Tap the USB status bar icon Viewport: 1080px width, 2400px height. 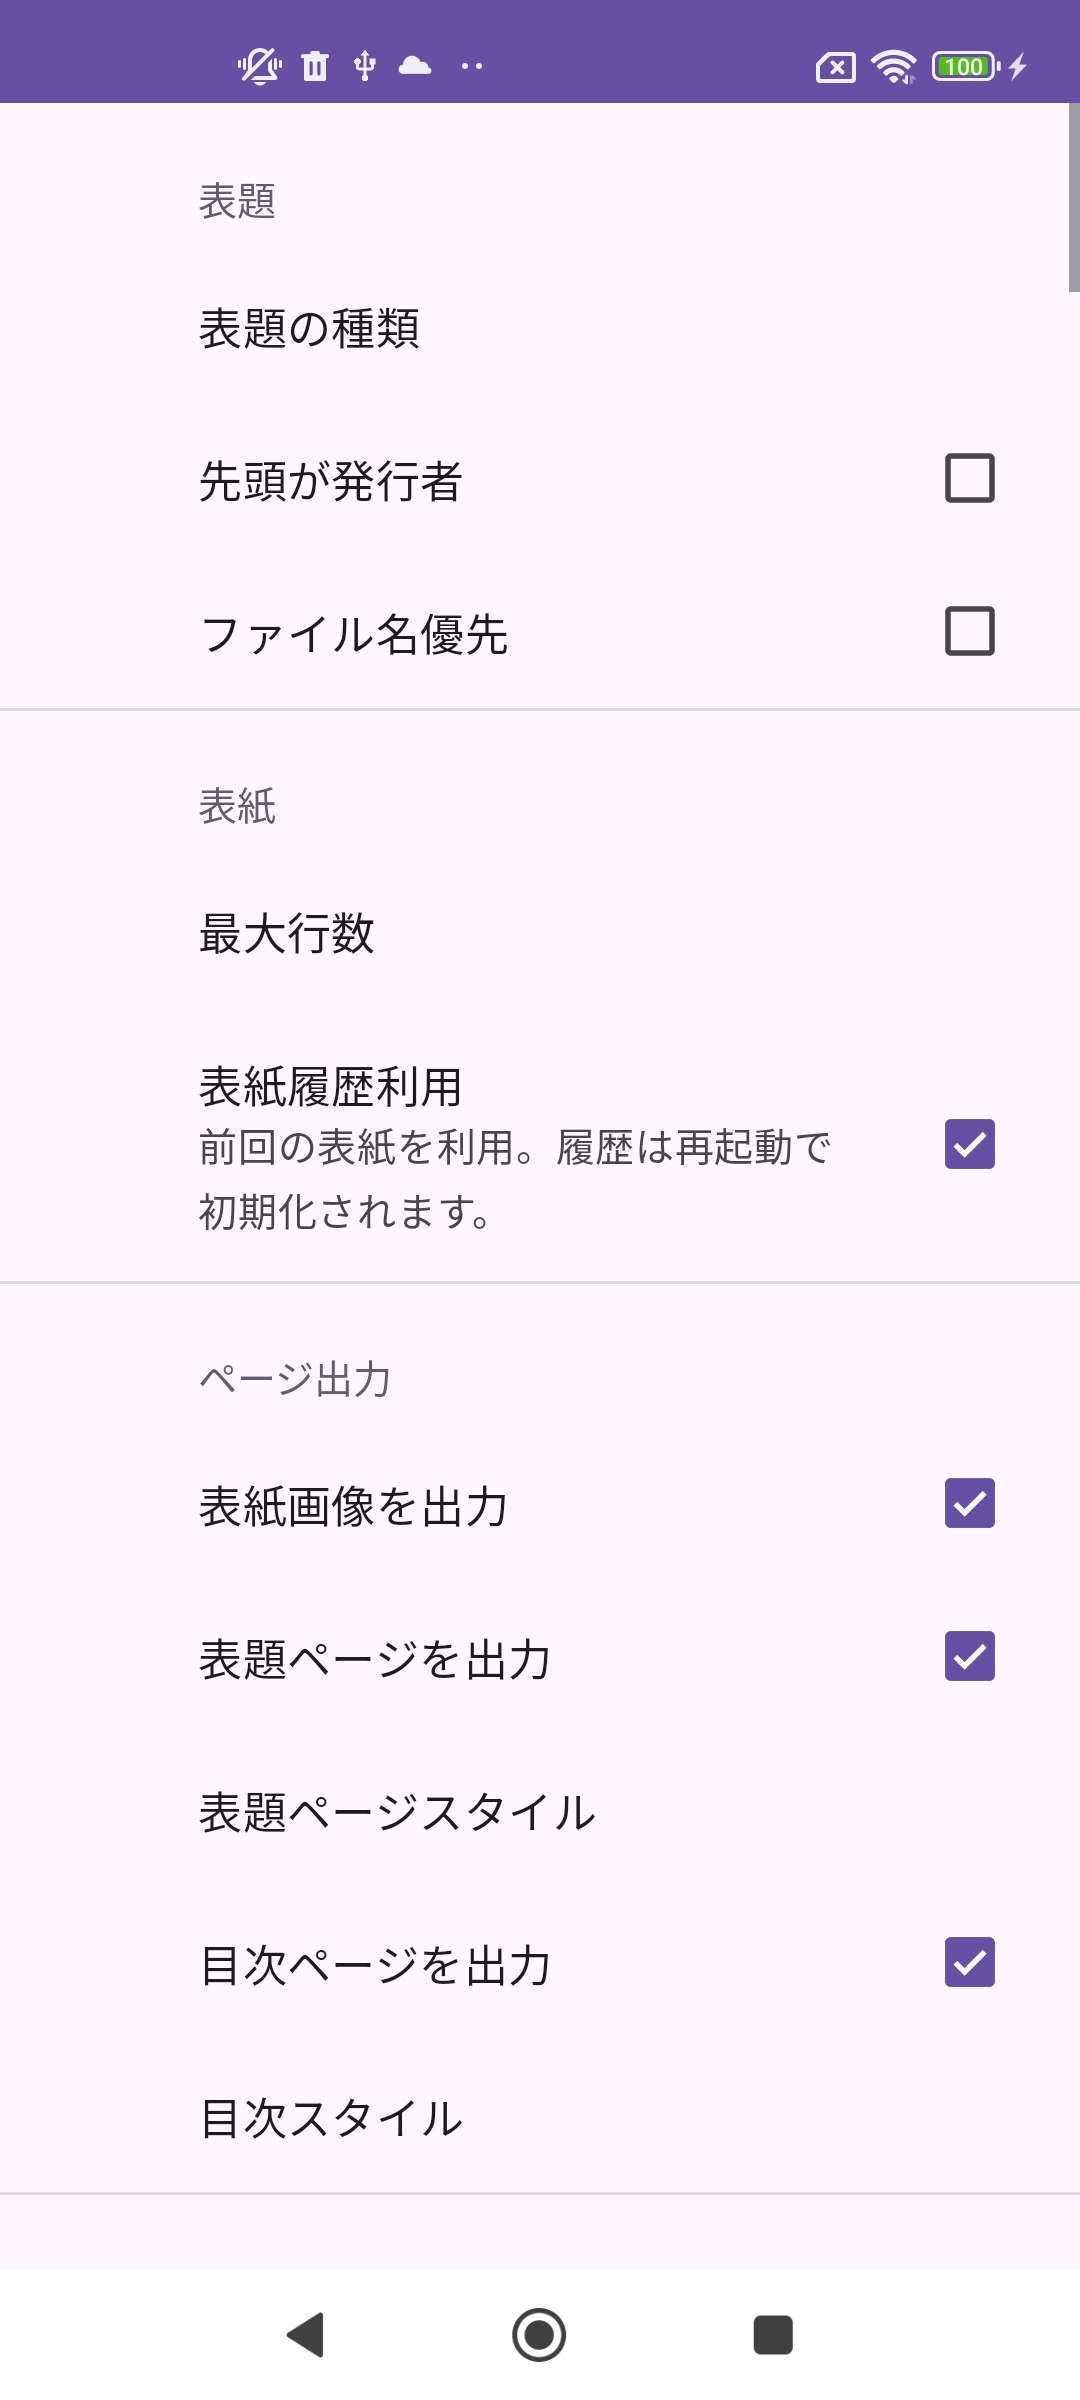click(365, 66)
